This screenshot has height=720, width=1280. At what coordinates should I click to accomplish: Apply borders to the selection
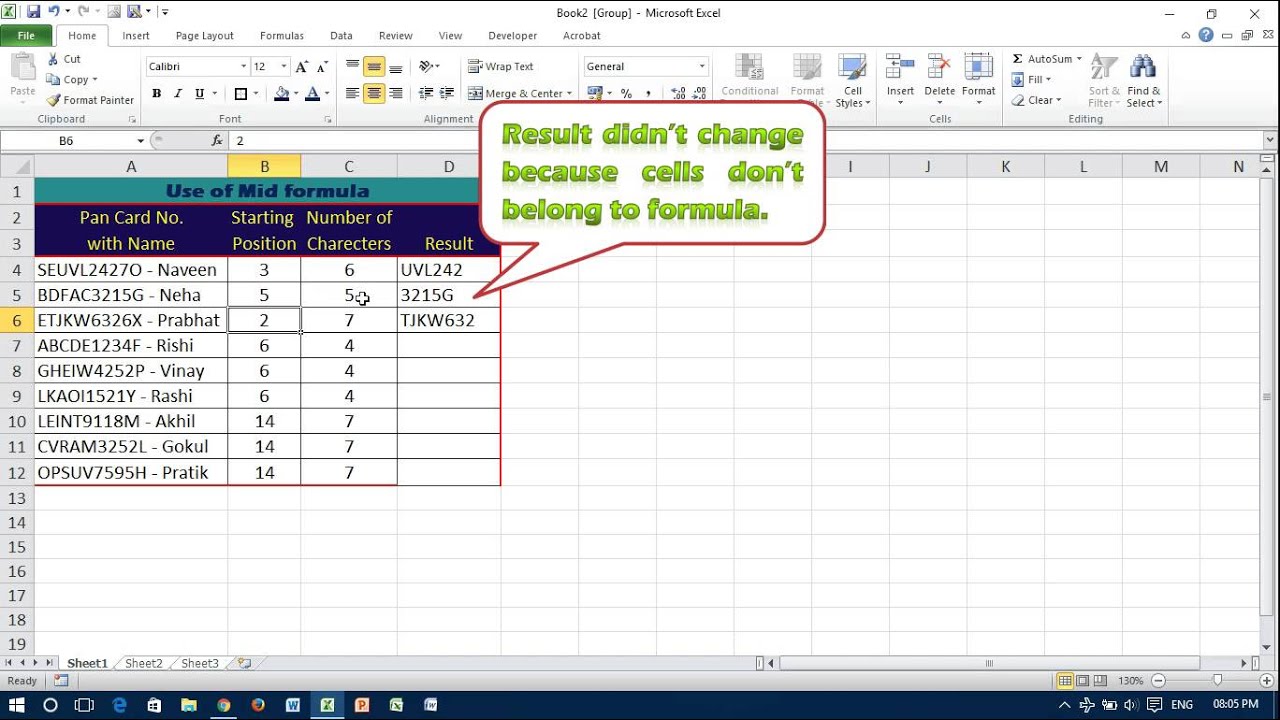pos(240,94)
